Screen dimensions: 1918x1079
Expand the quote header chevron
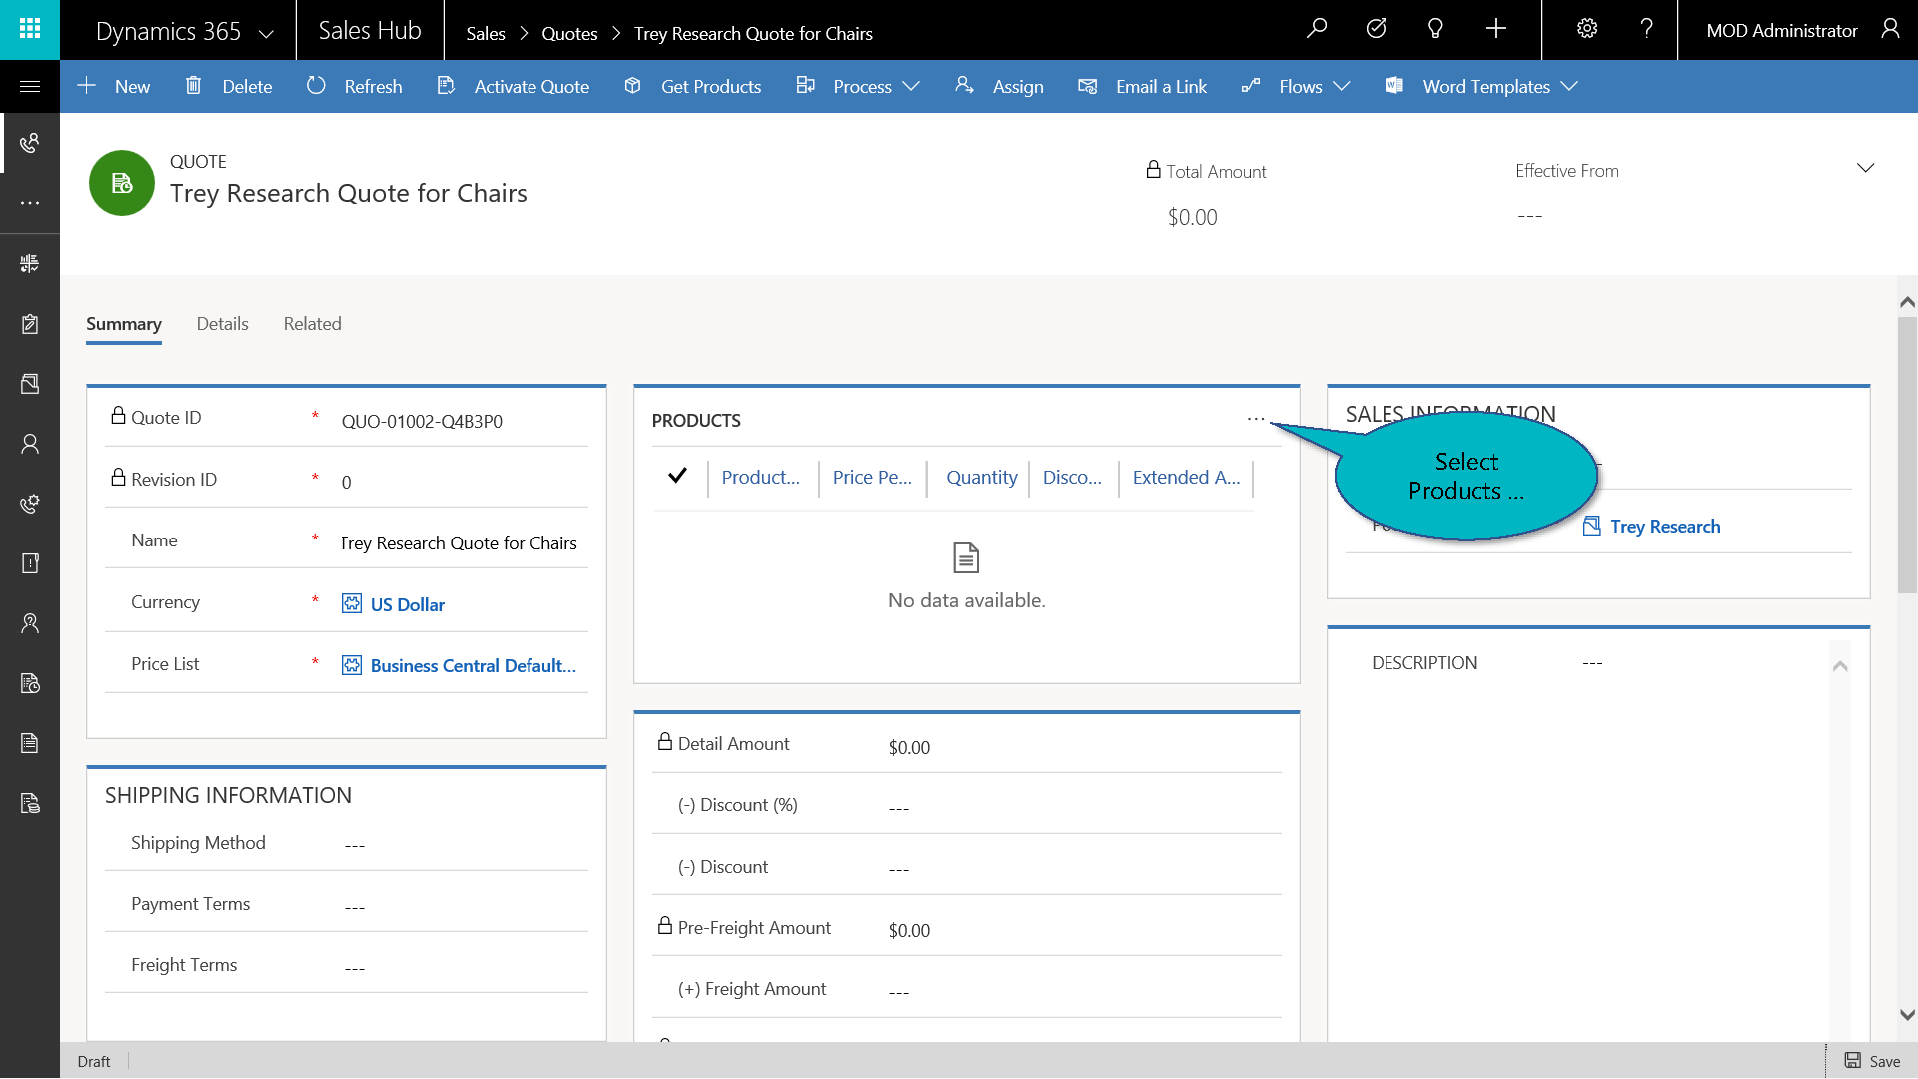(1865, 168)
